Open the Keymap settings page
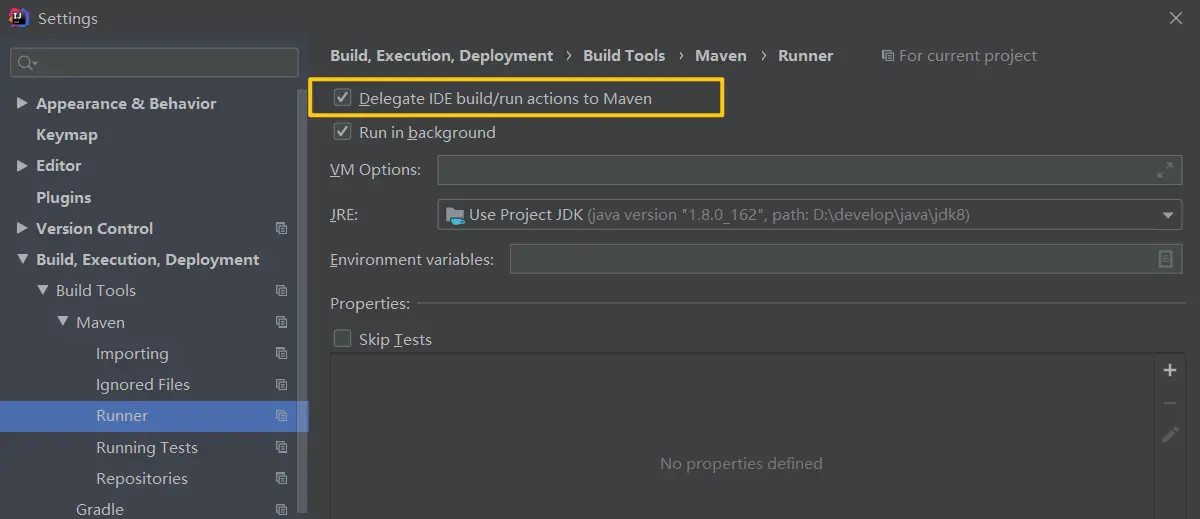 (x=67, y=135)
